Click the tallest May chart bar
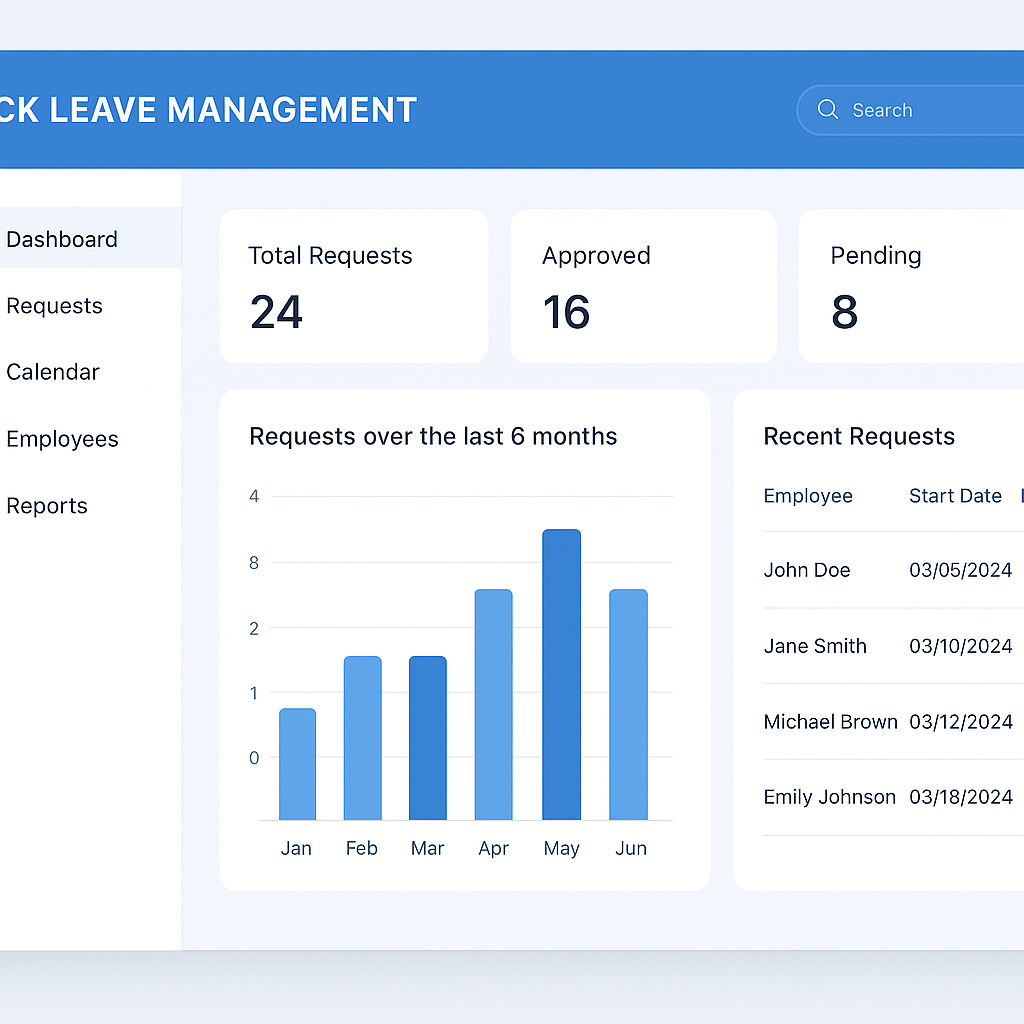The width and height of the screenshot is (1024, 1024). point(561,675)
